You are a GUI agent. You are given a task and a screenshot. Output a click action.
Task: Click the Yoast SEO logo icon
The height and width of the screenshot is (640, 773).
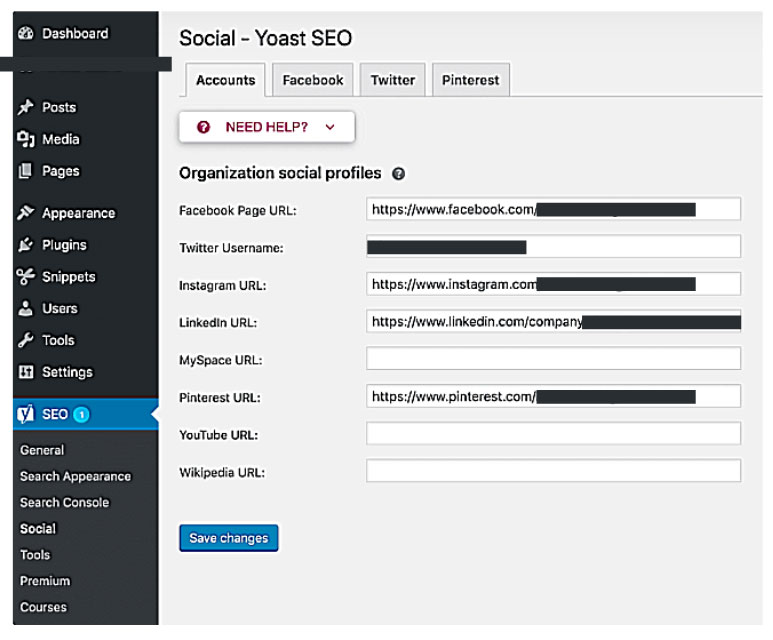point(26,415)
